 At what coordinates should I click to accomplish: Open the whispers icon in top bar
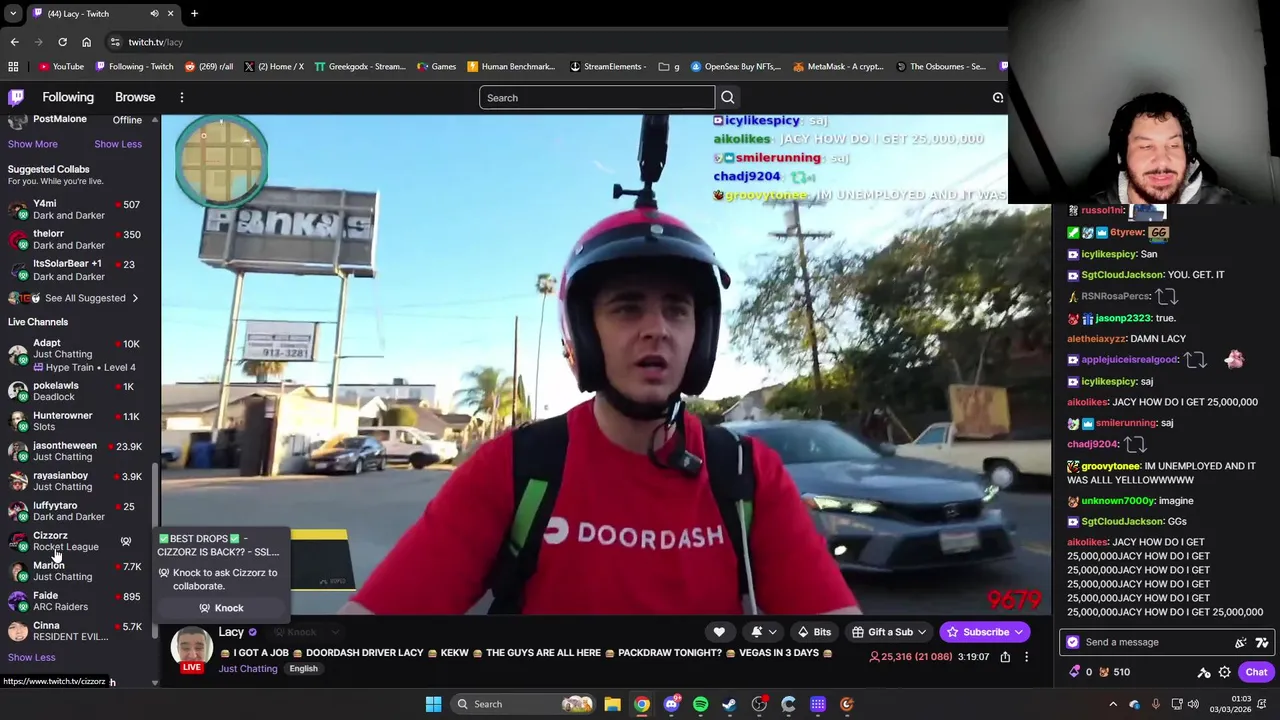coord(997,97)
